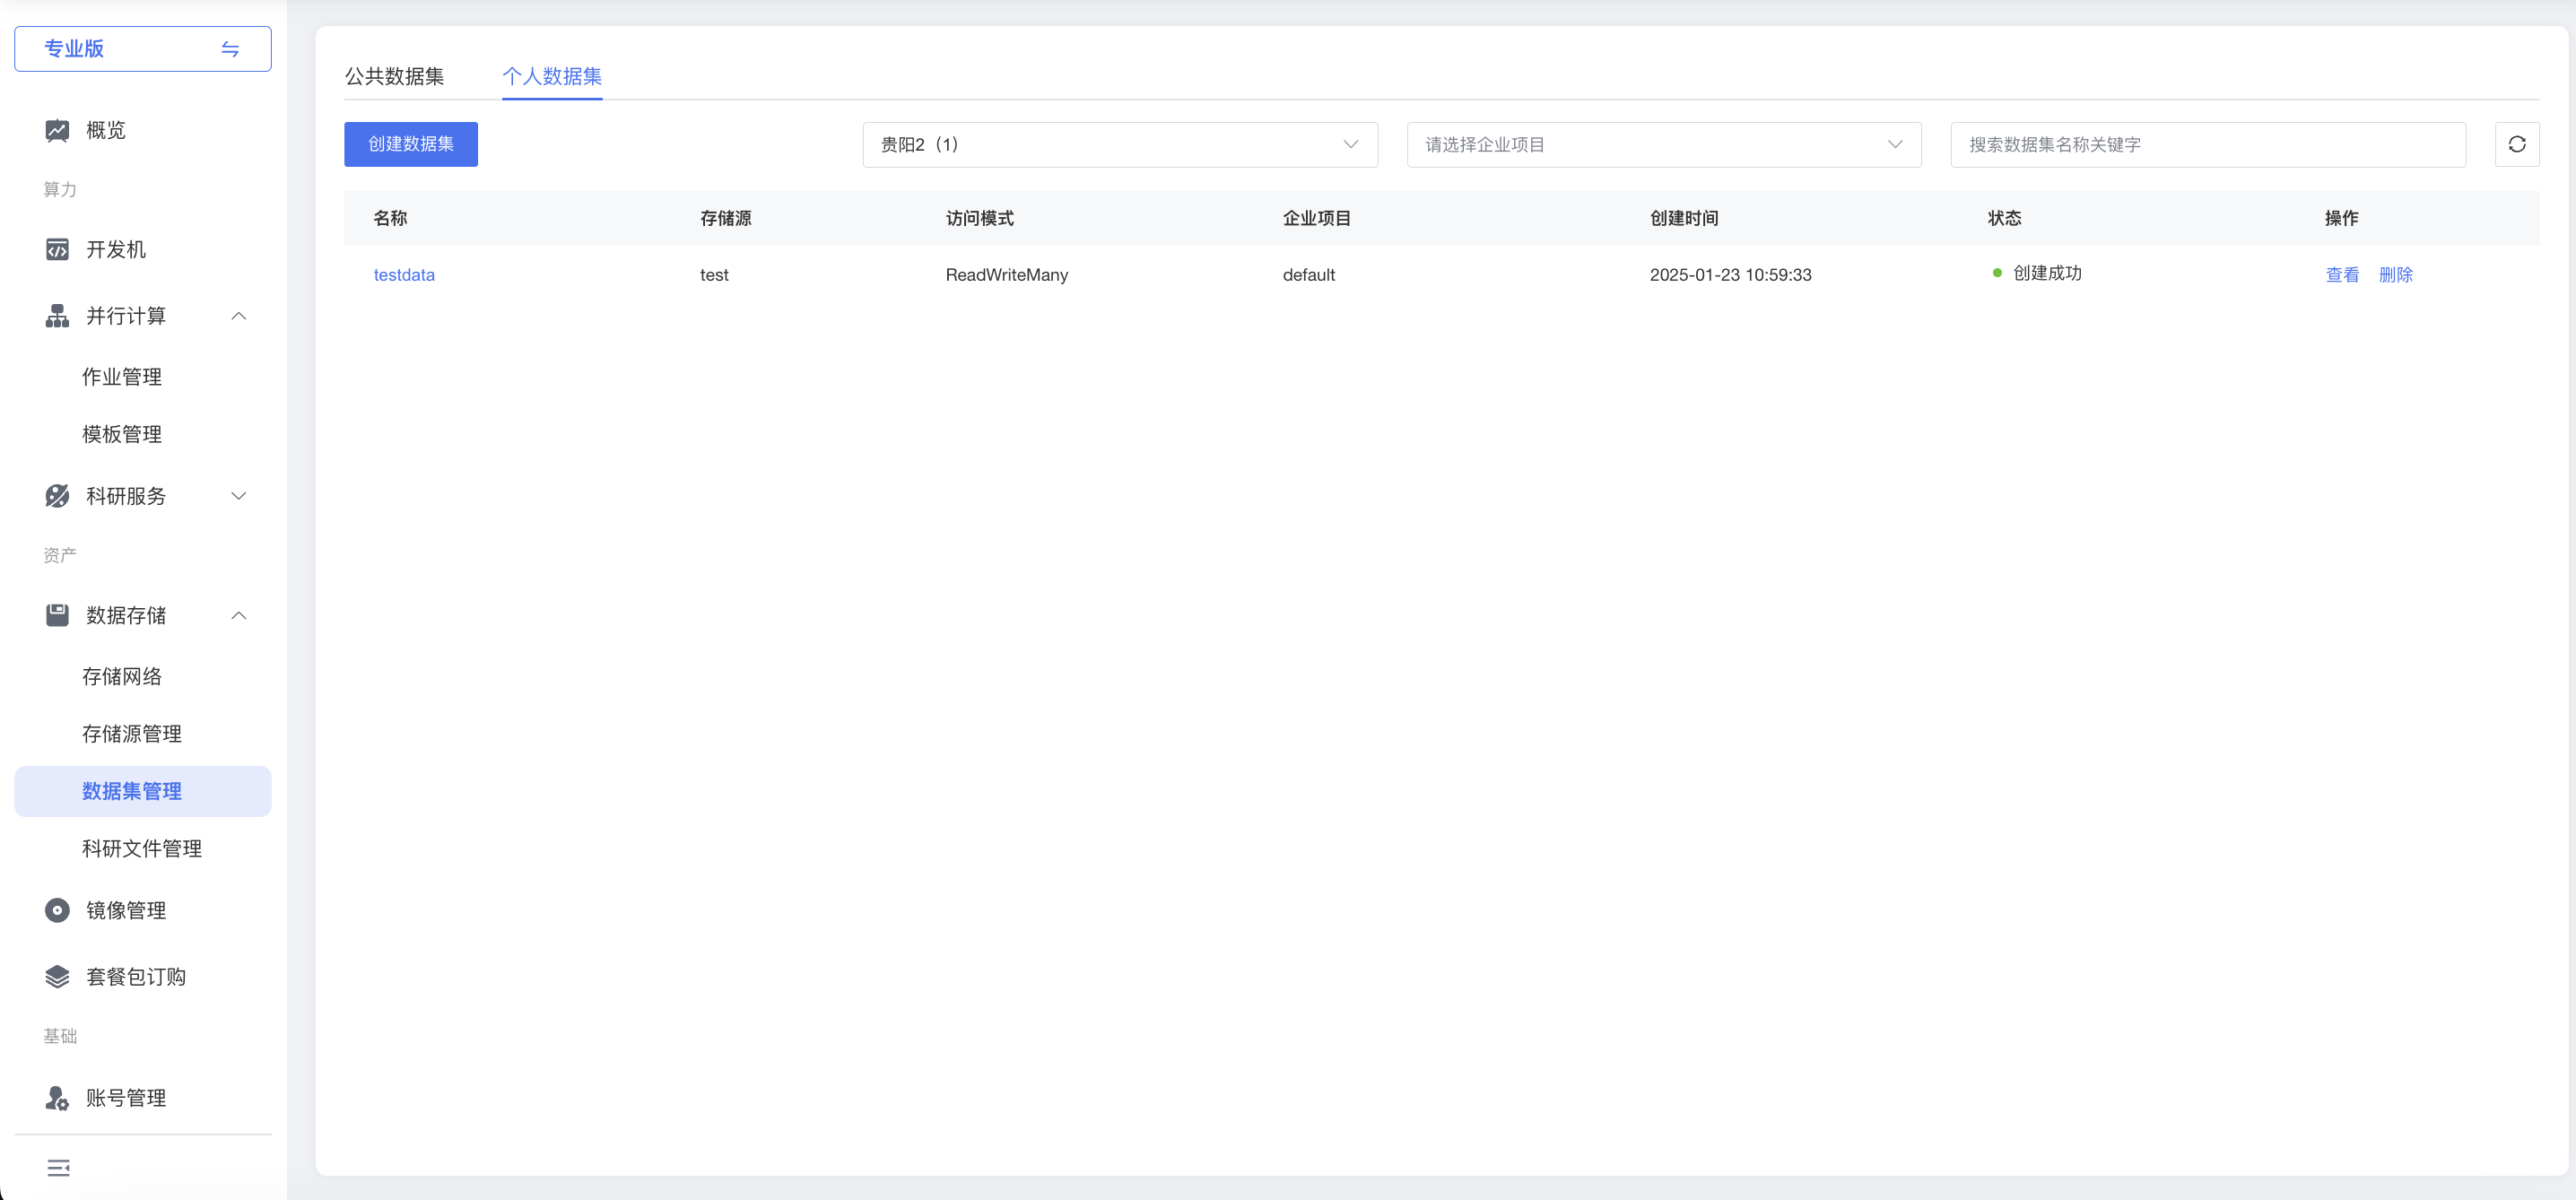The width and height of the screenshot is (2576, 1200).
Task: Go to 模板管理
Action: coord(122,434)
